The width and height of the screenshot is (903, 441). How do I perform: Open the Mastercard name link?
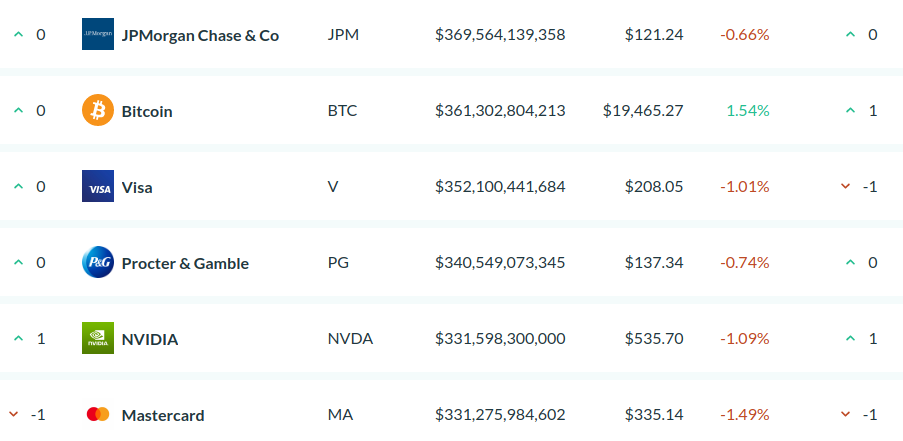(163, 415)
